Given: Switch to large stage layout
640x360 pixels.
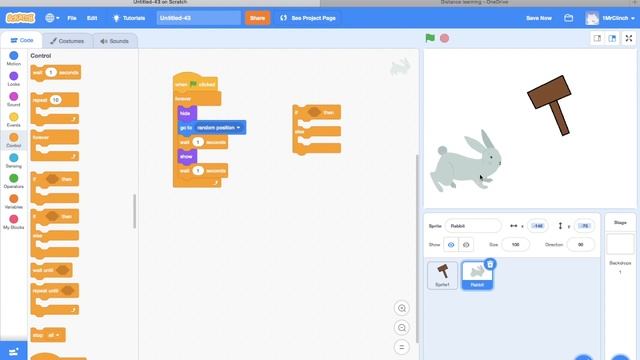Looking at the screenshot, I should tap(612, 38).
